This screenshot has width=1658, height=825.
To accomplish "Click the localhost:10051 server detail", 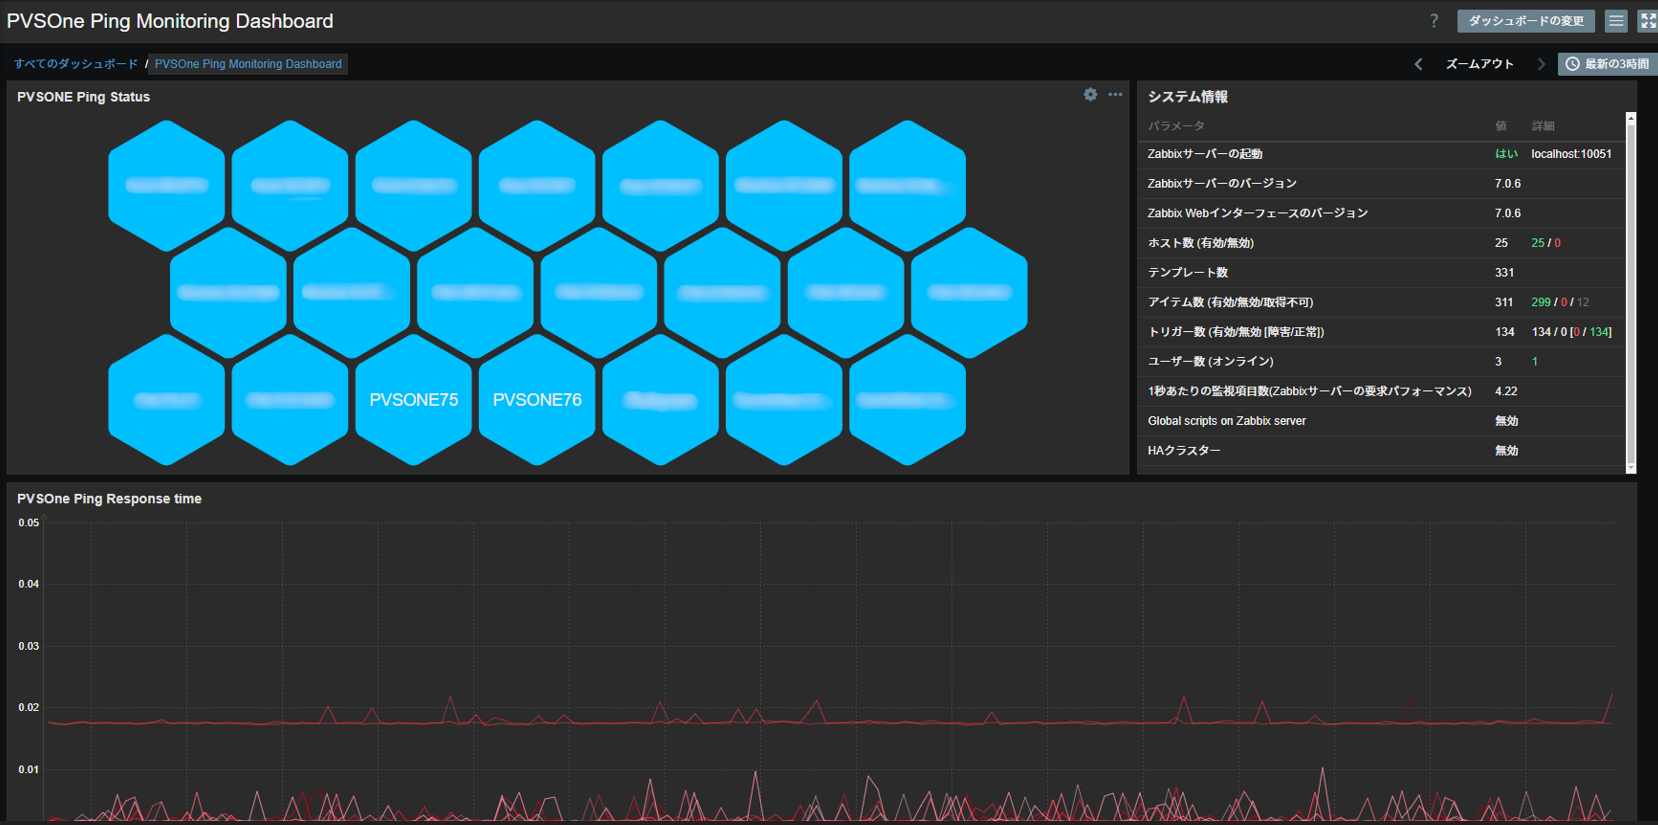I will point(1571,154).
